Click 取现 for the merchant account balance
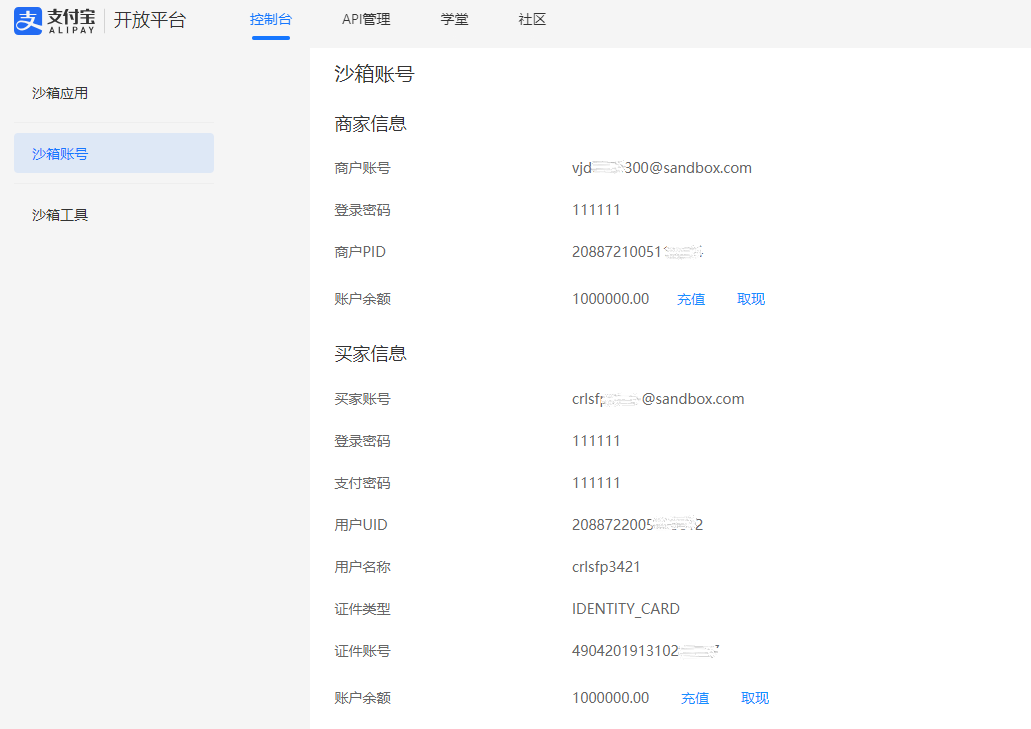Screen dimensions: 1031x729 tap(751, 299)
